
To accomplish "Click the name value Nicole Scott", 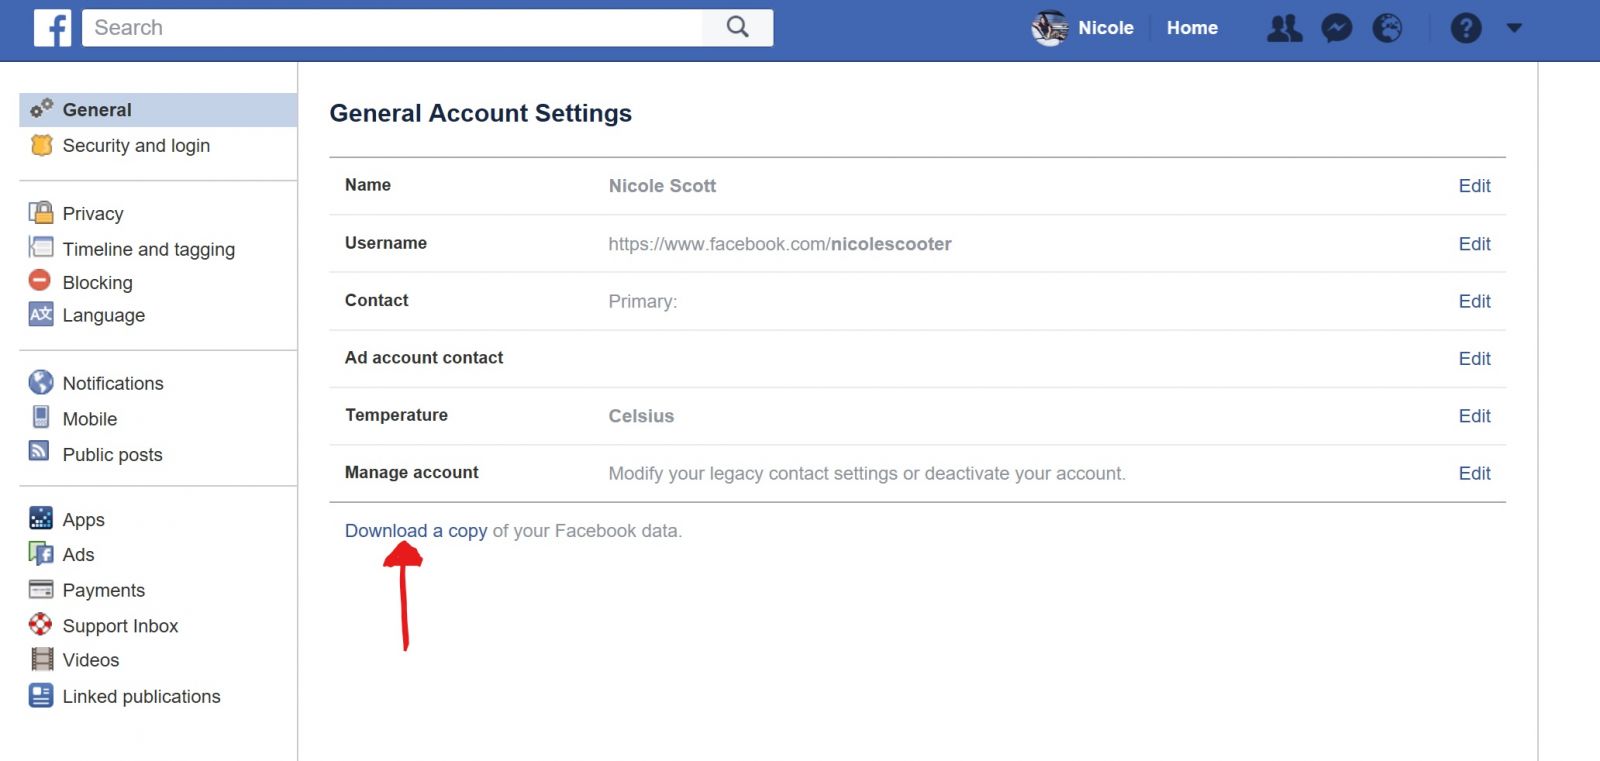I will click(662, 186).
